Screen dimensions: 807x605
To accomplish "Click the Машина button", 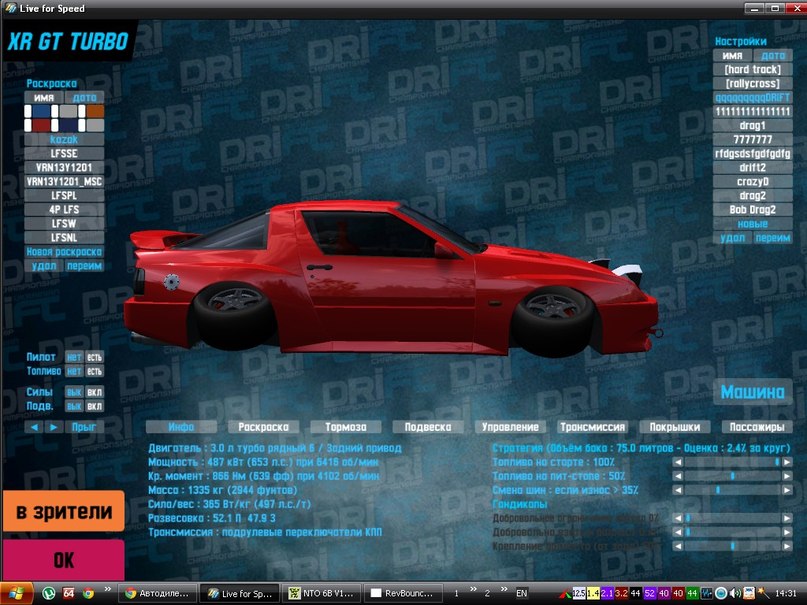I will (x=752, y=392).
